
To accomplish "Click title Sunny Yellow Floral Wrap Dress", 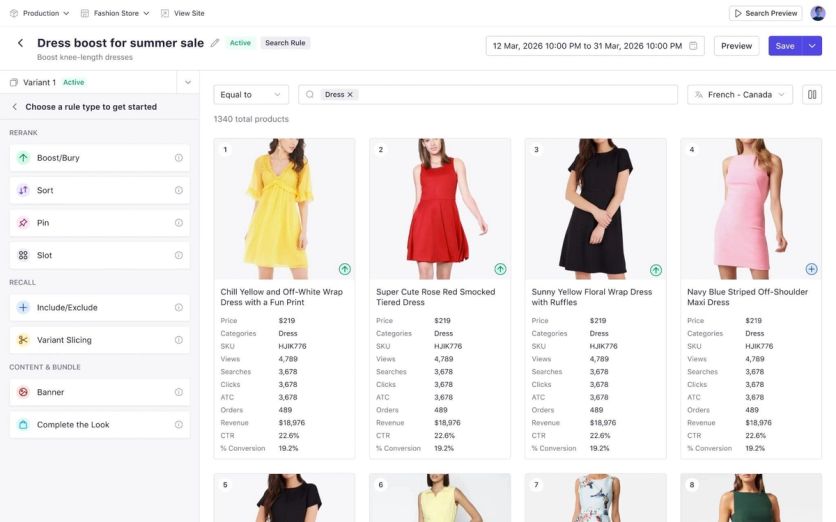I will coord(592,297).
